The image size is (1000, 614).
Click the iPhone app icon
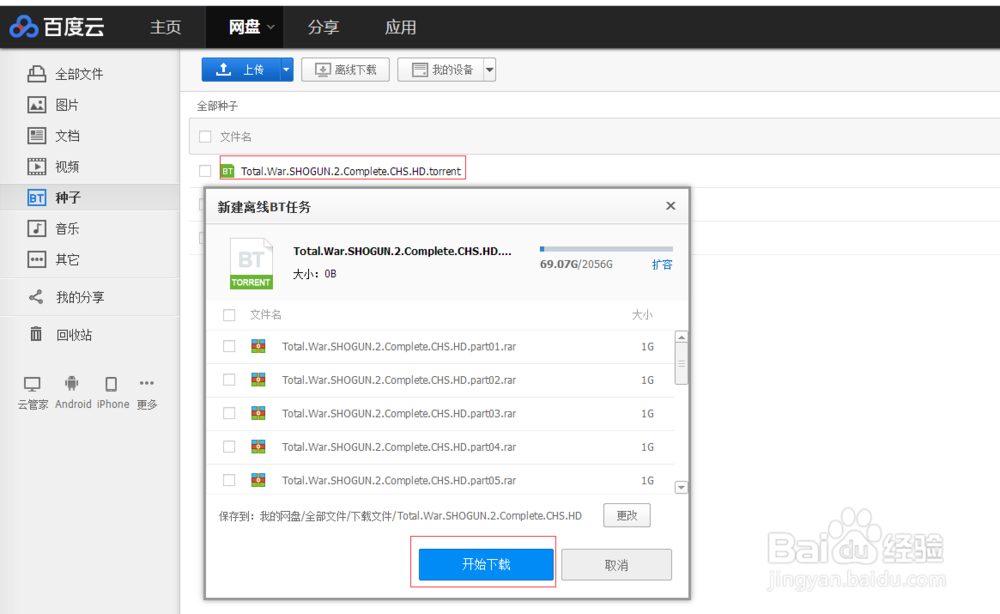(112, 383)
